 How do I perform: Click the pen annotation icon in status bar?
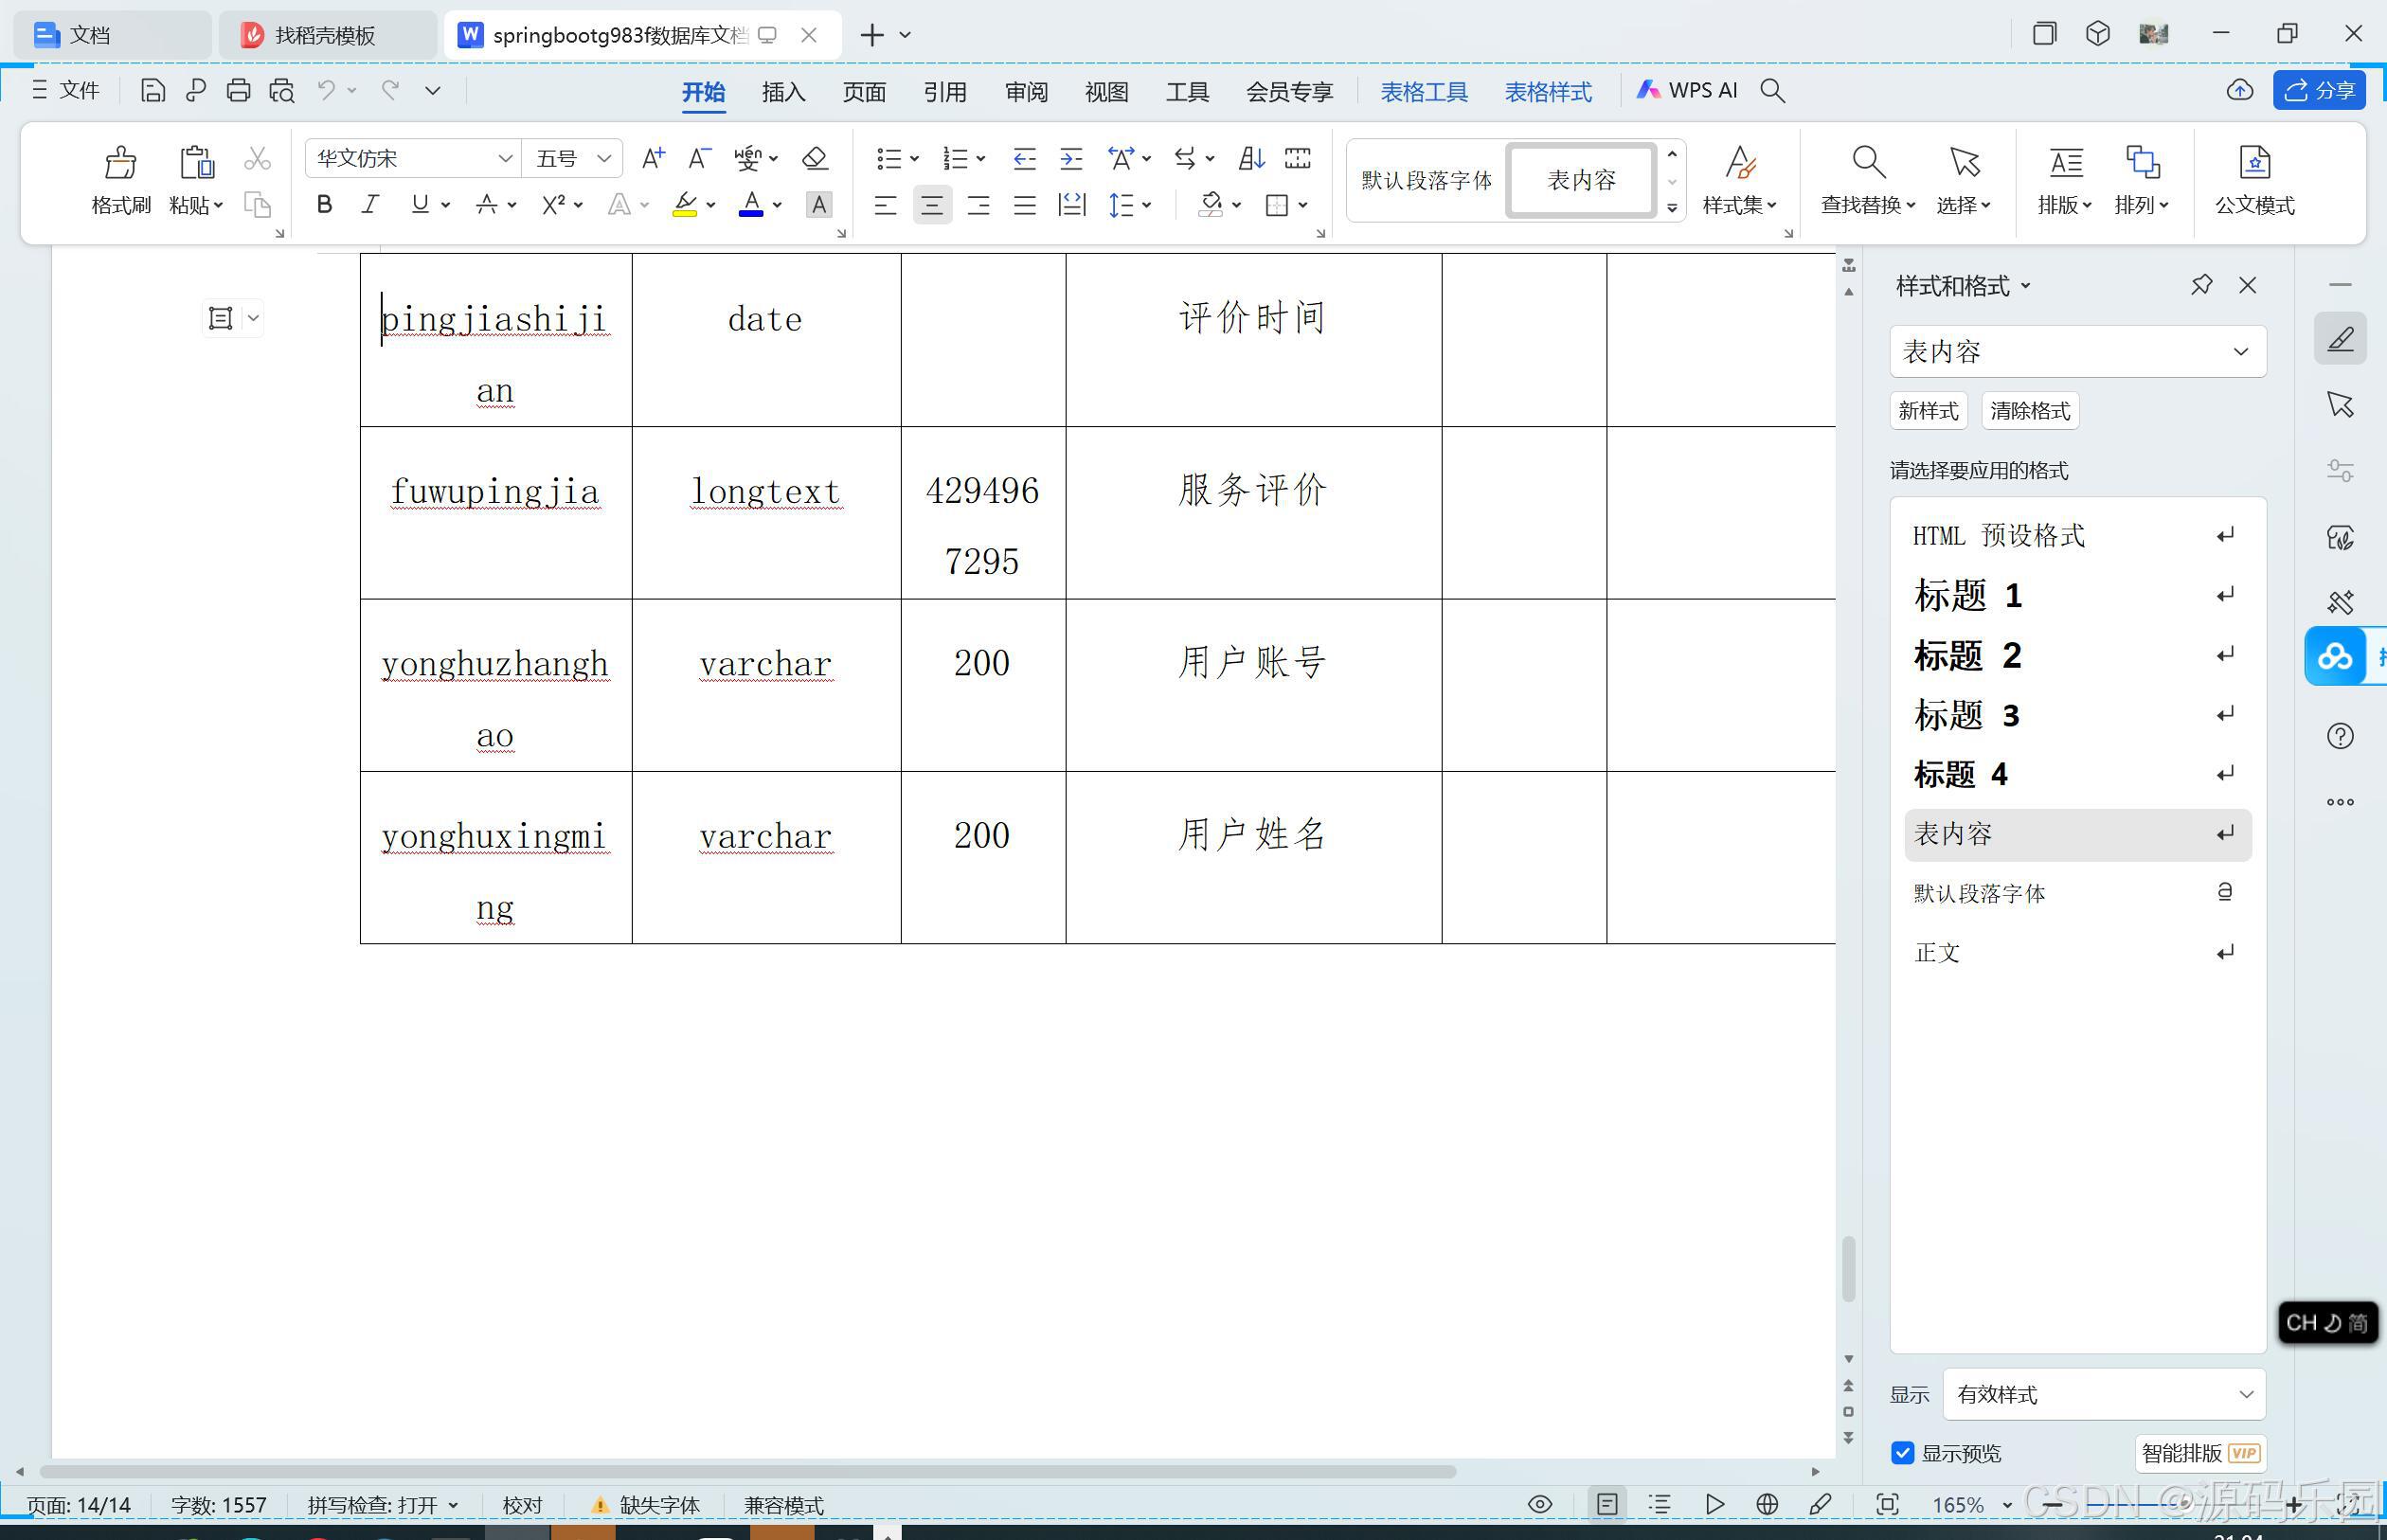1821,1504
